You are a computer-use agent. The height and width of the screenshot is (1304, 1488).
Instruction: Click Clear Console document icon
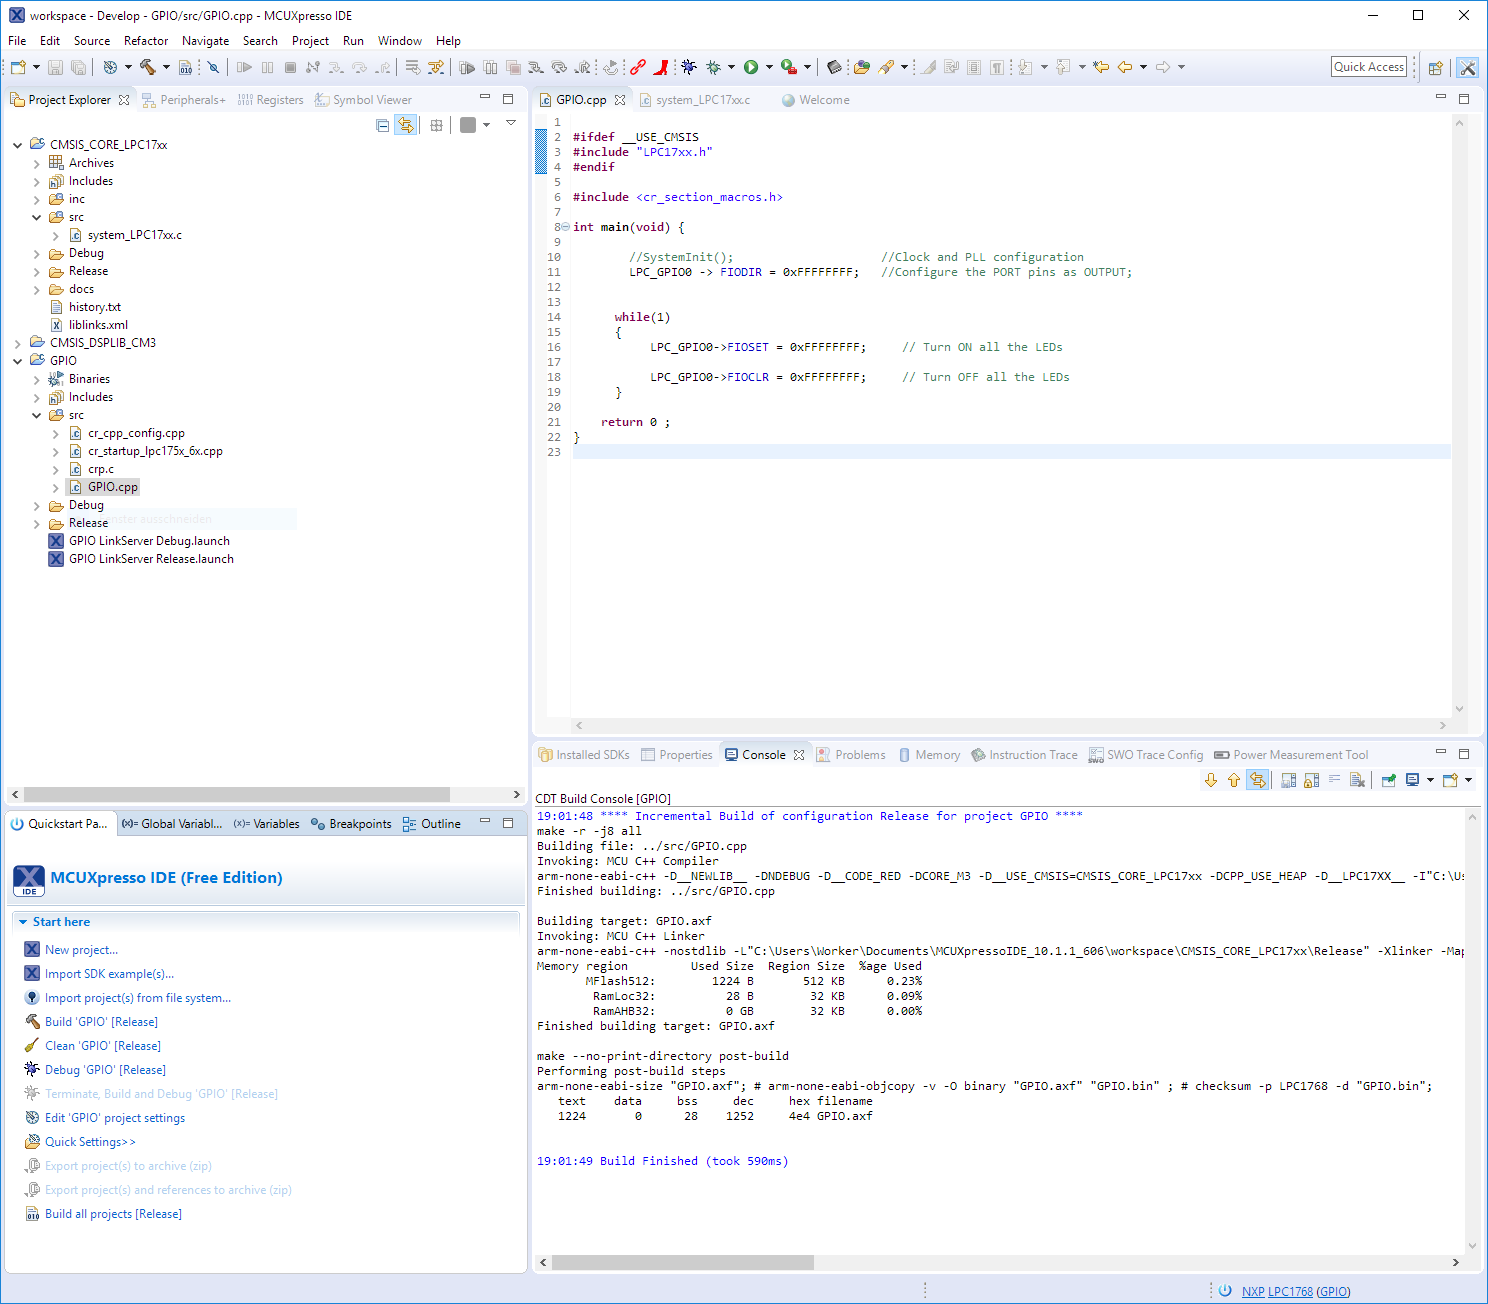[x=1357, y=780]
